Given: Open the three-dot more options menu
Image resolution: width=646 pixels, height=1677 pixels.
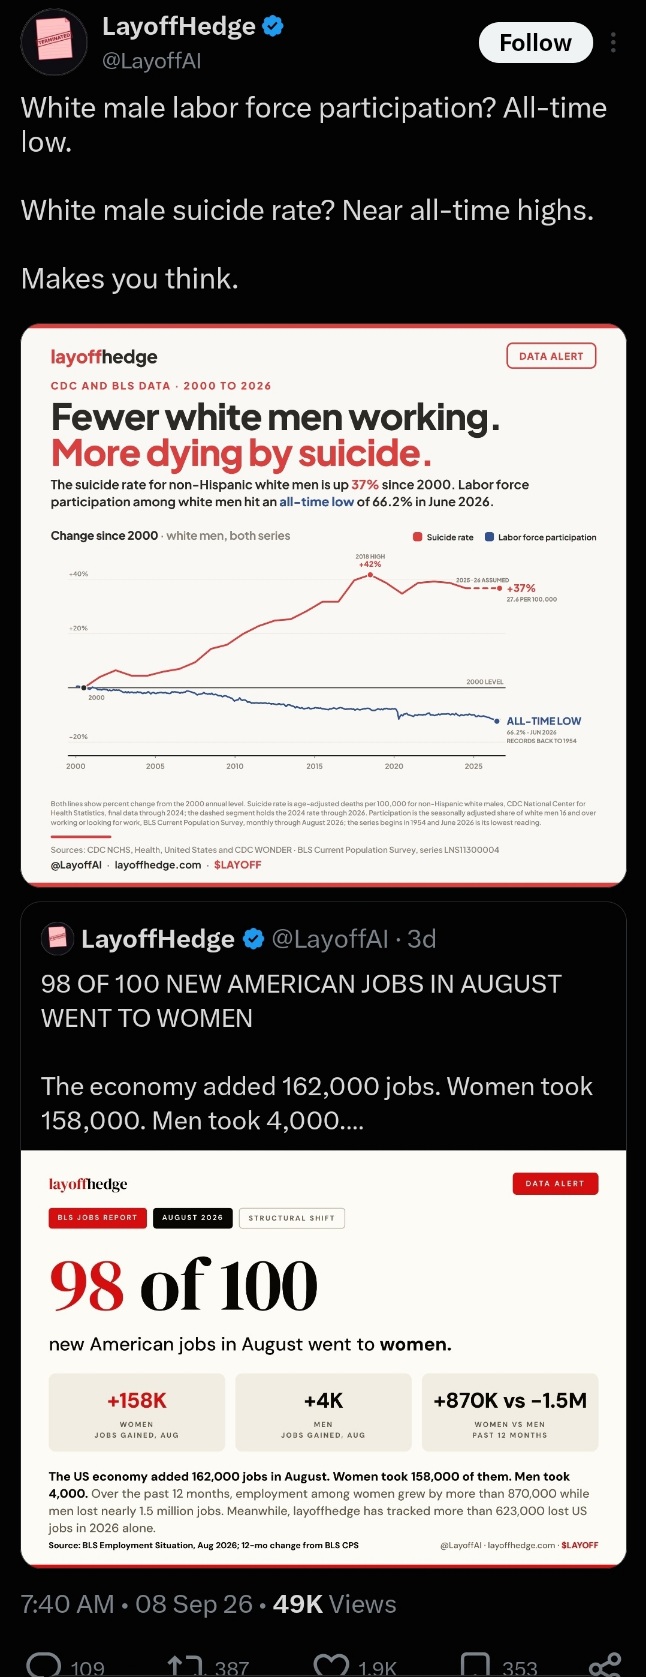Looking at the screenshot, I should coord(613,43).
